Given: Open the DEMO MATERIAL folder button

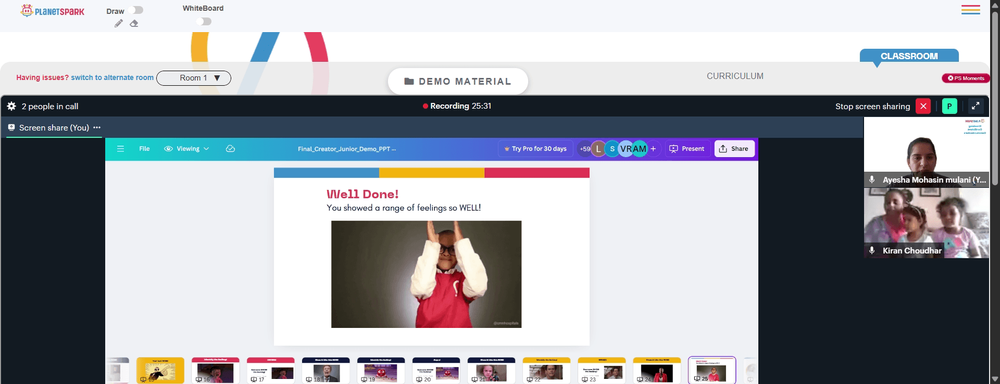Looking at the screenshot, I should 458,81.
